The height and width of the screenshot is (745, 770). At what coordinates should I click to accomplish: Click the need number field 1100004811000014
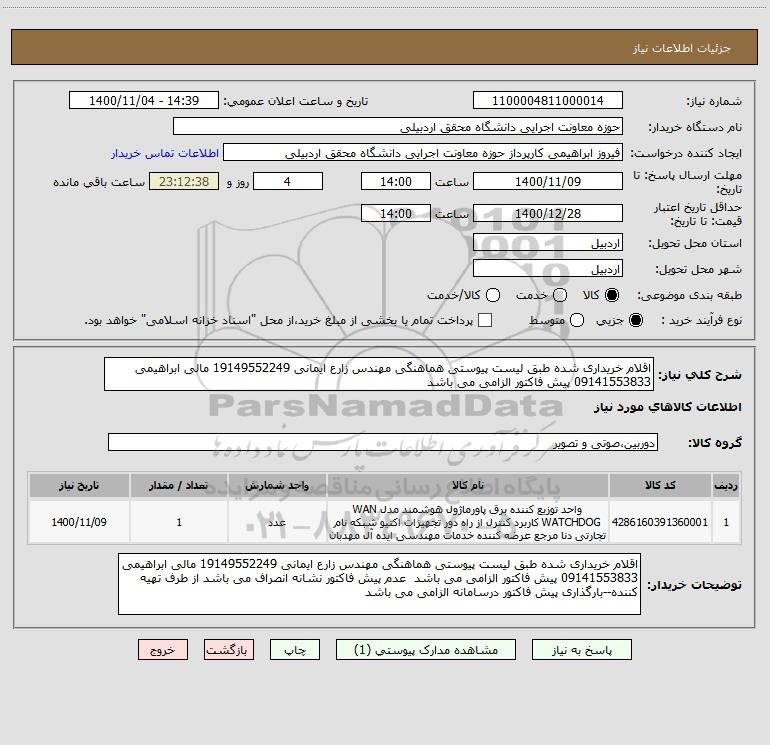click(x=548, y=100)
